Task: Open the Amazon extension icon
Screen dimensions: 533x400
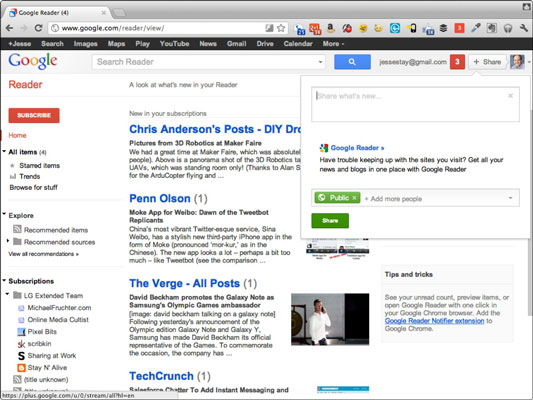Action: pos(330,28)
